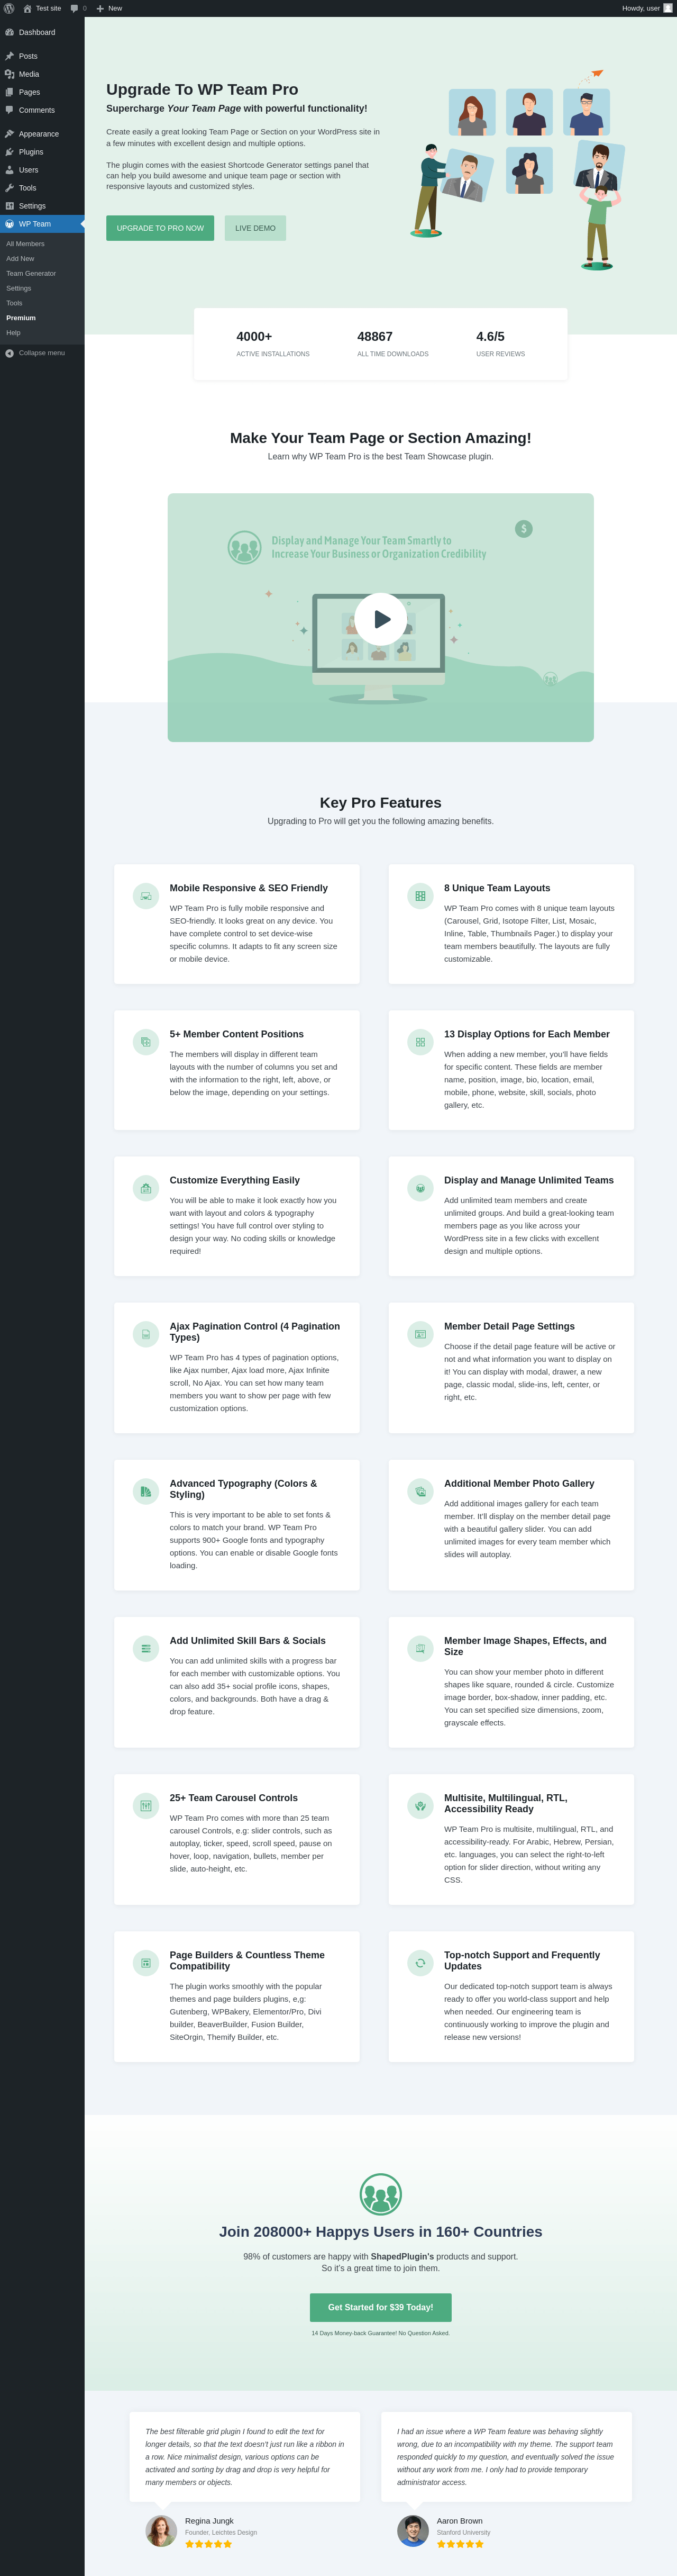The image size is (677, 2576).
Task: Click the Settings sliders icon in sidebar
Action: tap(9, 206)
